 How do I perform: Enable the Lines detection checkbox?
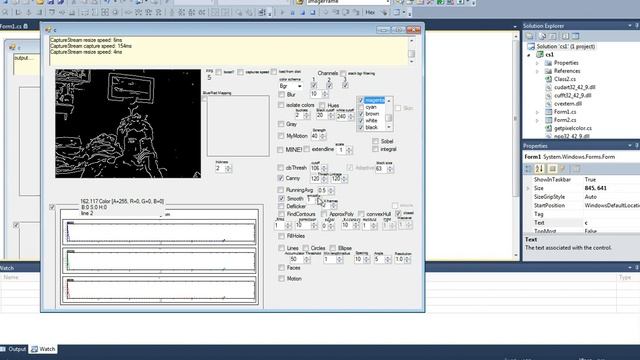coord(281,248)
